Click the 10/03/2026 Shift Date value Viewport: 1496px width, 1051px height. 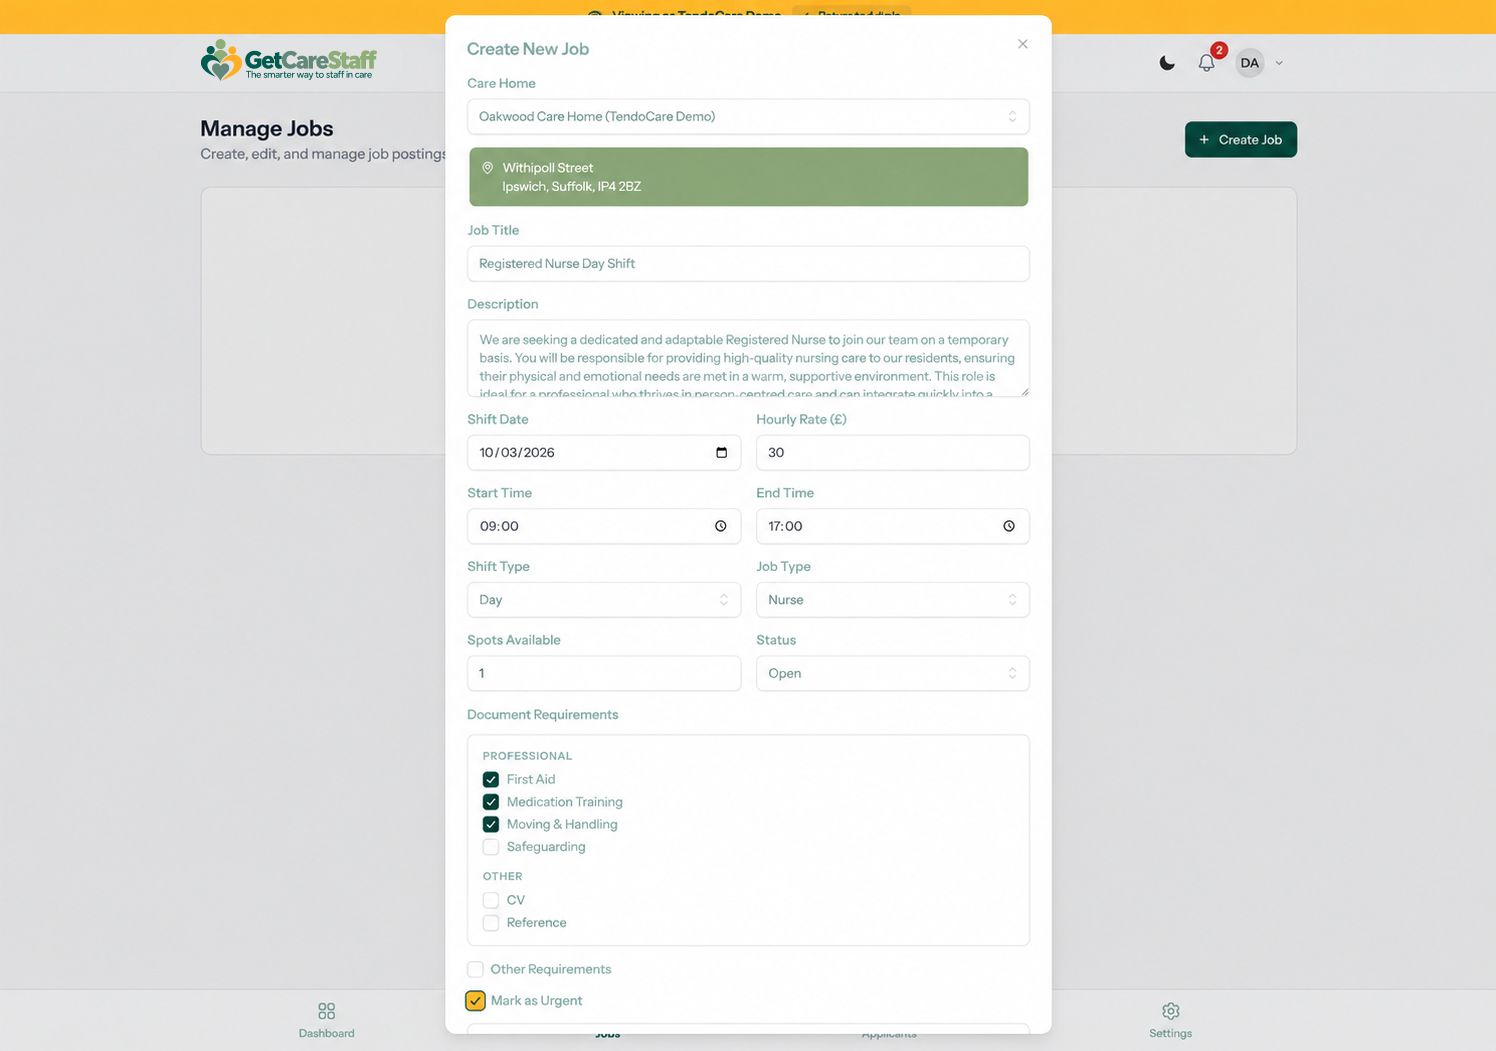[x=517, y=453]
